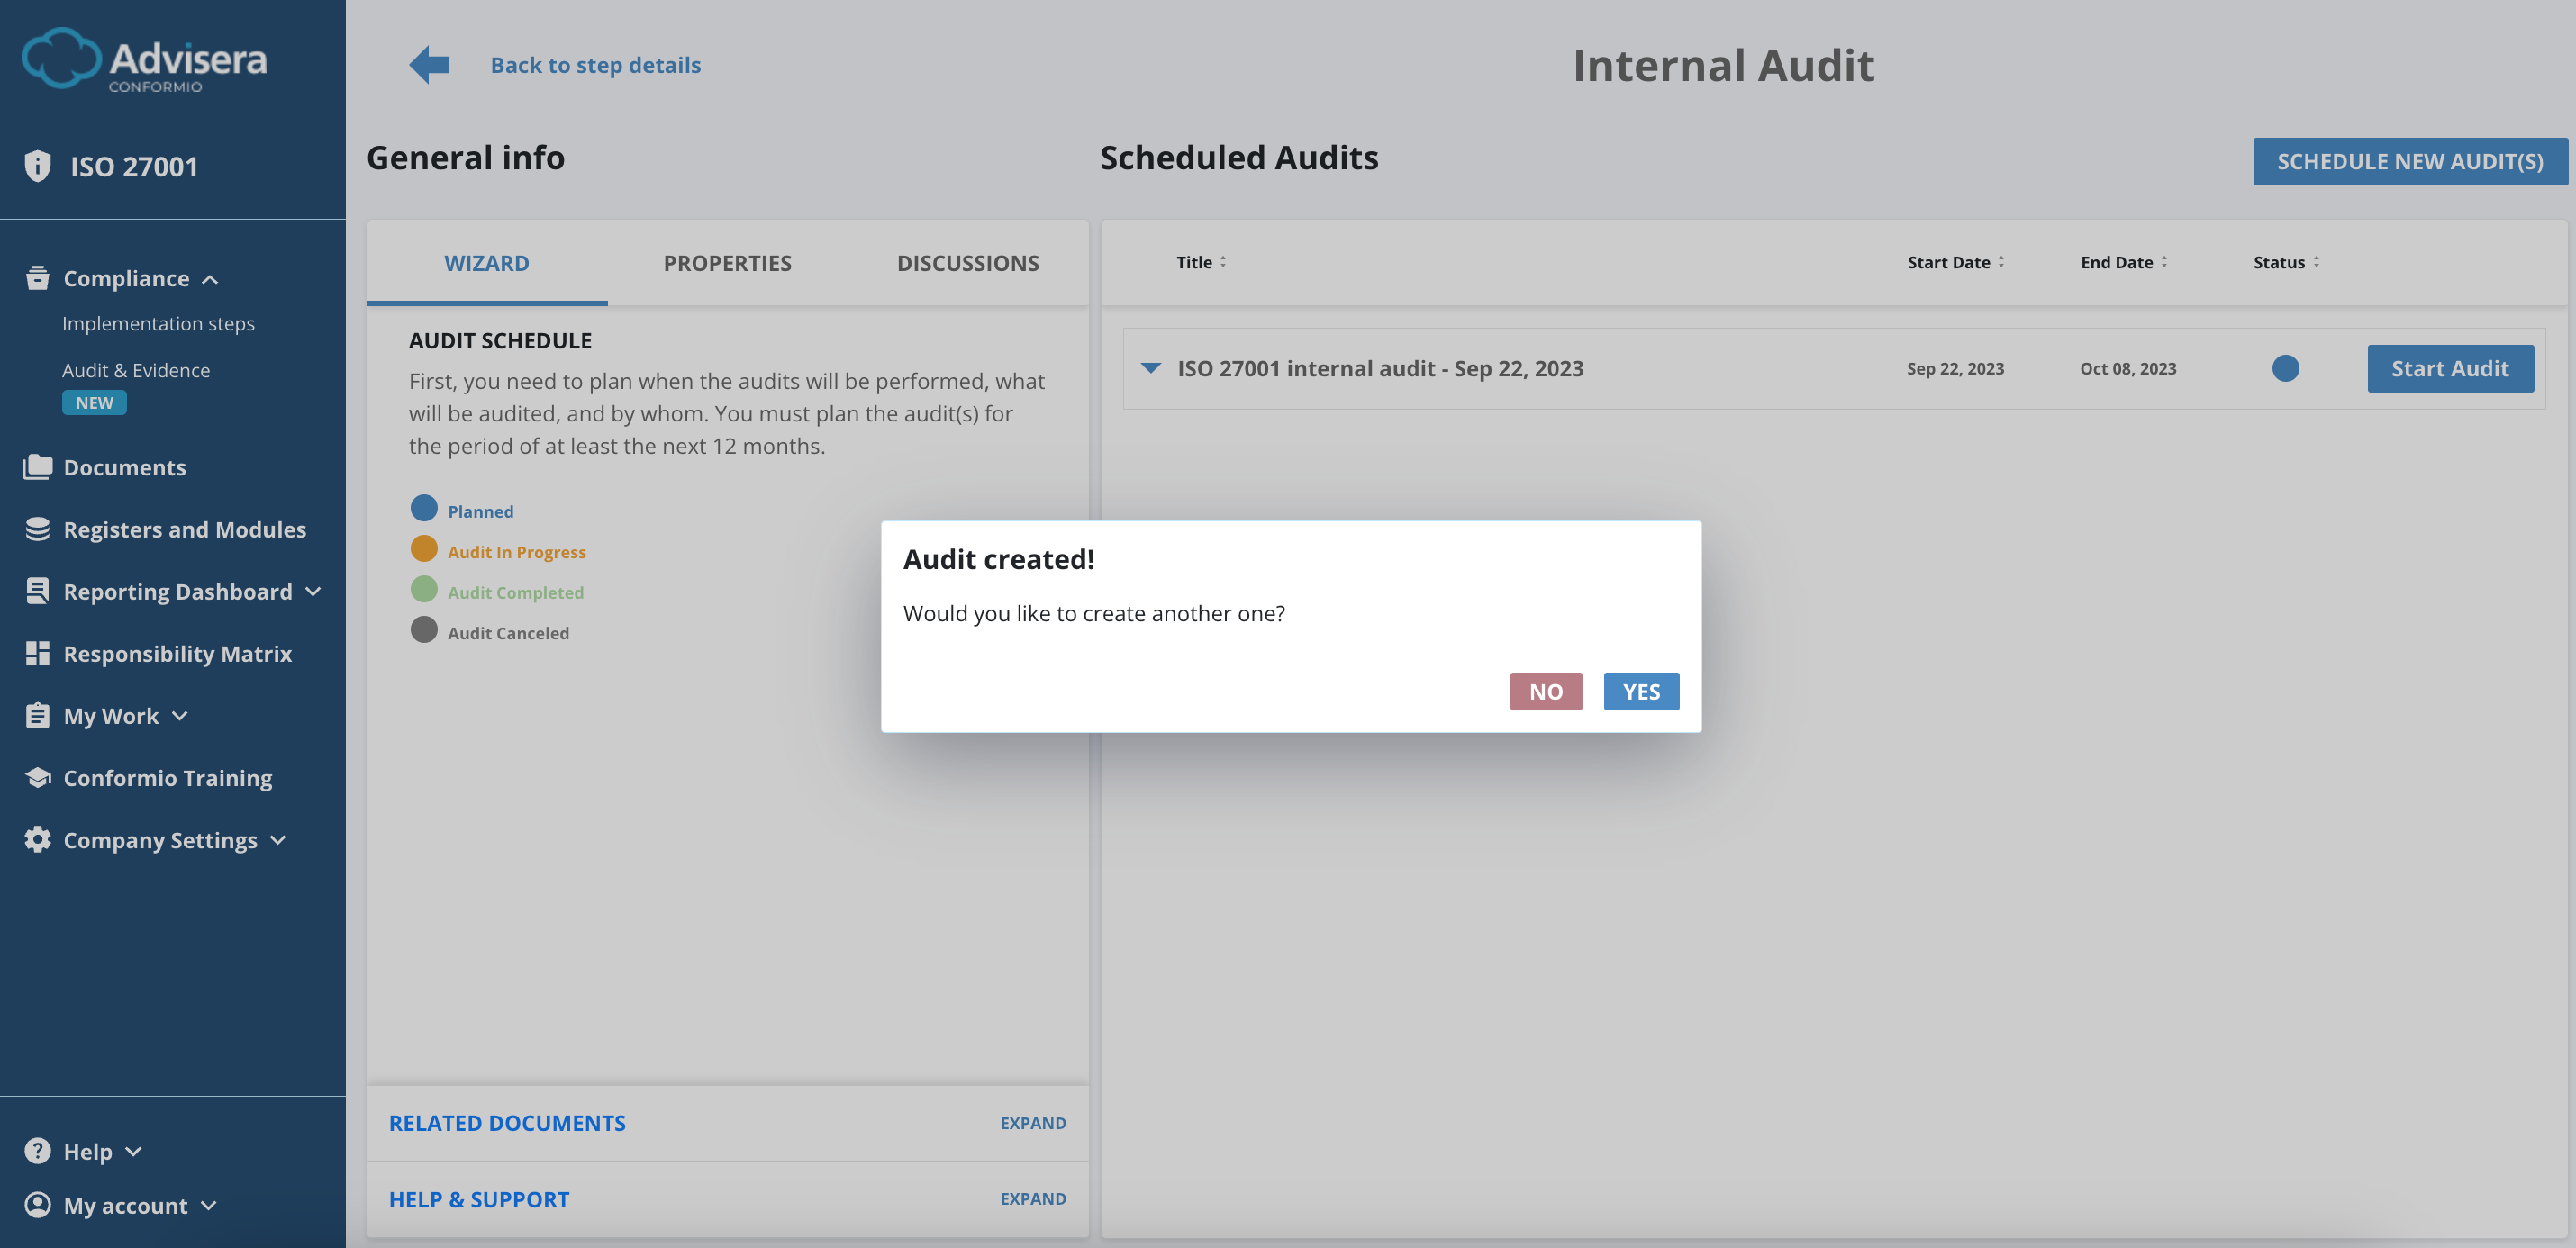The height and width of the screenshot is (1248, 2576).
Task: Sort scheduled audits by Start Date
Action: coord(1954,262)
